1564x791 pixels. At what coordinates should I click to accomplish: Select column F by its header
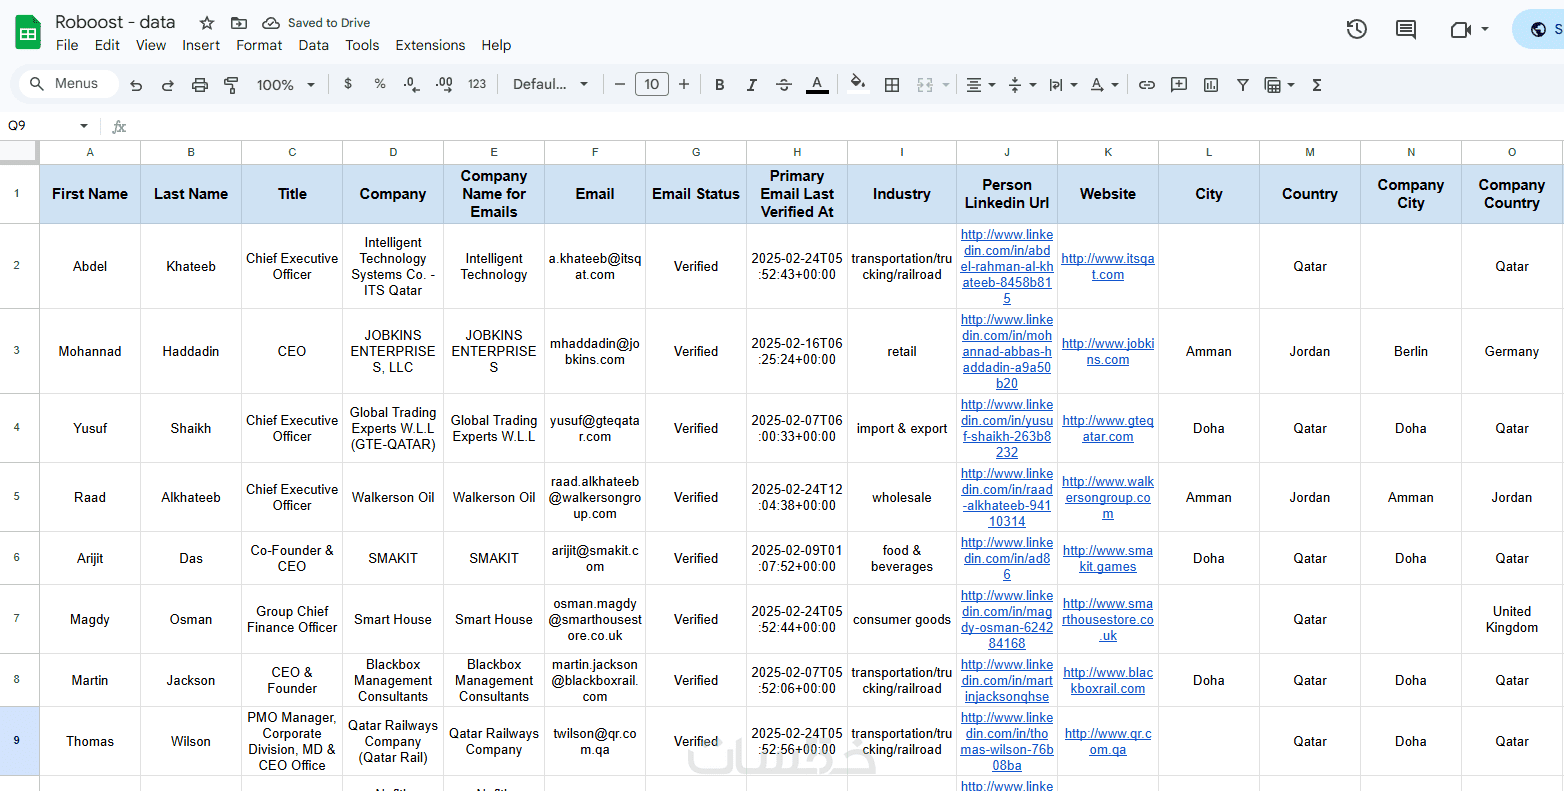point(595,152)
